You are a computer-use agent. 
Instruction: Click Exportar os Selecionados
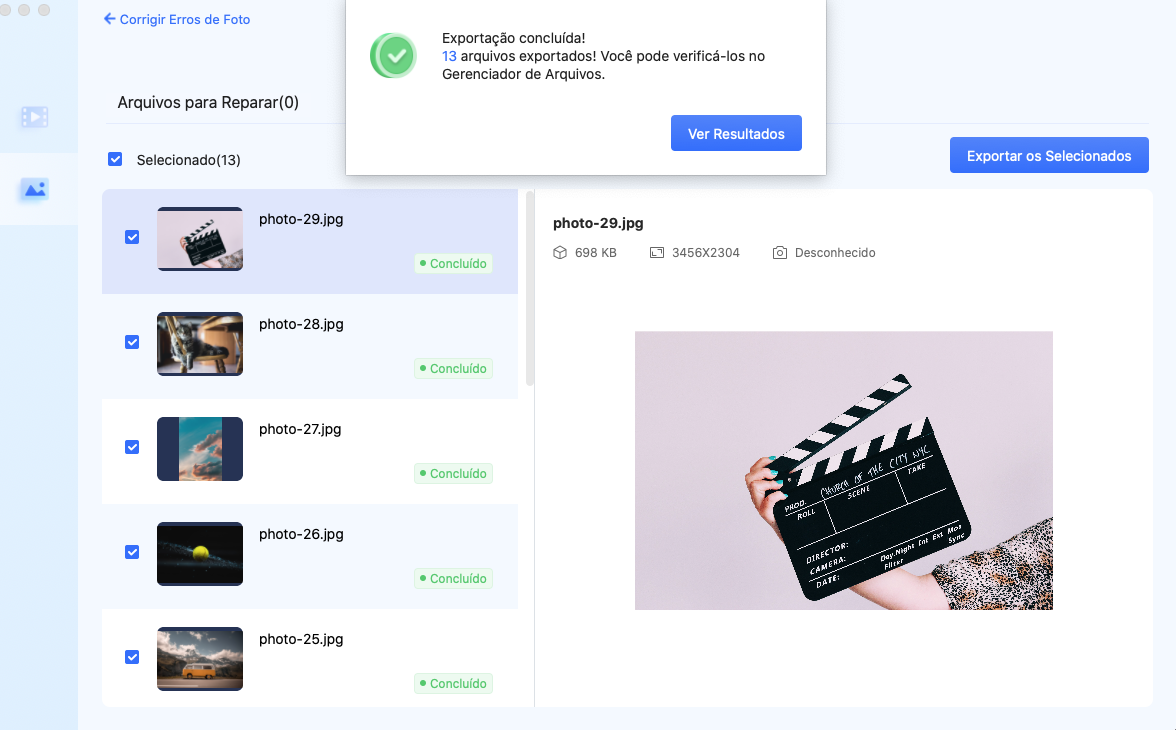pyautogui.click(x=1048, y=154)
